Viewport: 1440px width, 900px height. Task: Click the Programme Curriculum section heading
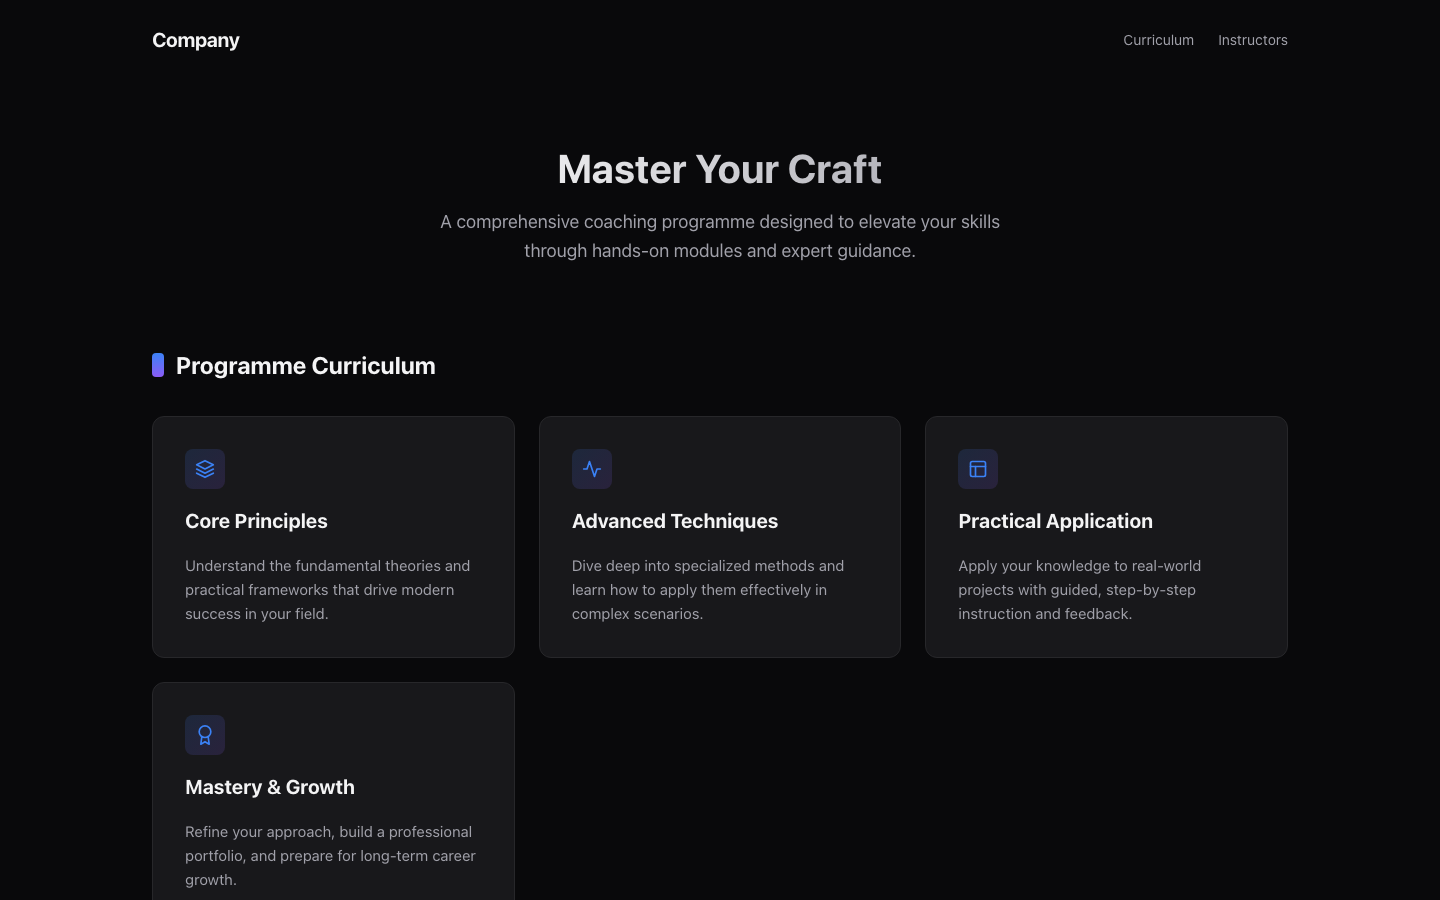(x=306, y=366)
